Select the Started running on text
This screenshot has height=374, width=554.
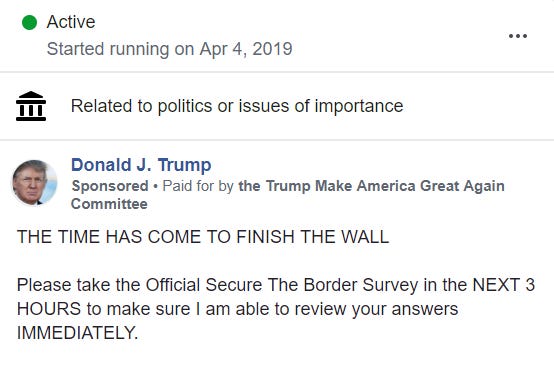pyautogui.click(x=120, y=49)
